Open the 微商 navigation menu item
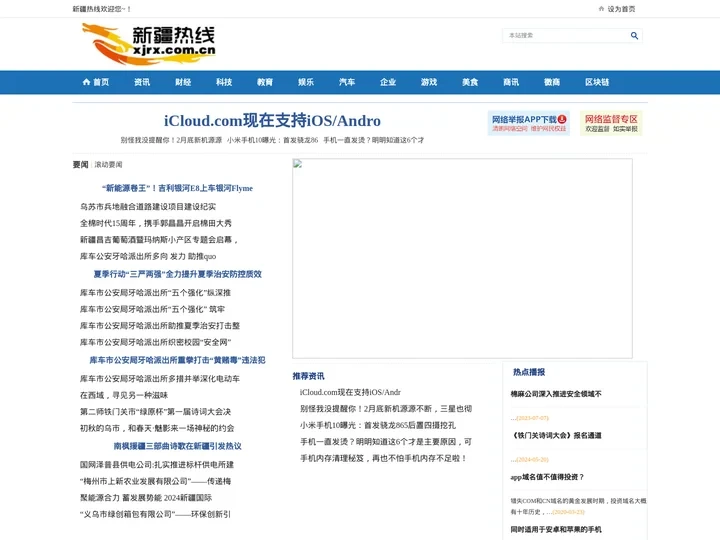Viewport: 720px width, 540px height. 552,82
